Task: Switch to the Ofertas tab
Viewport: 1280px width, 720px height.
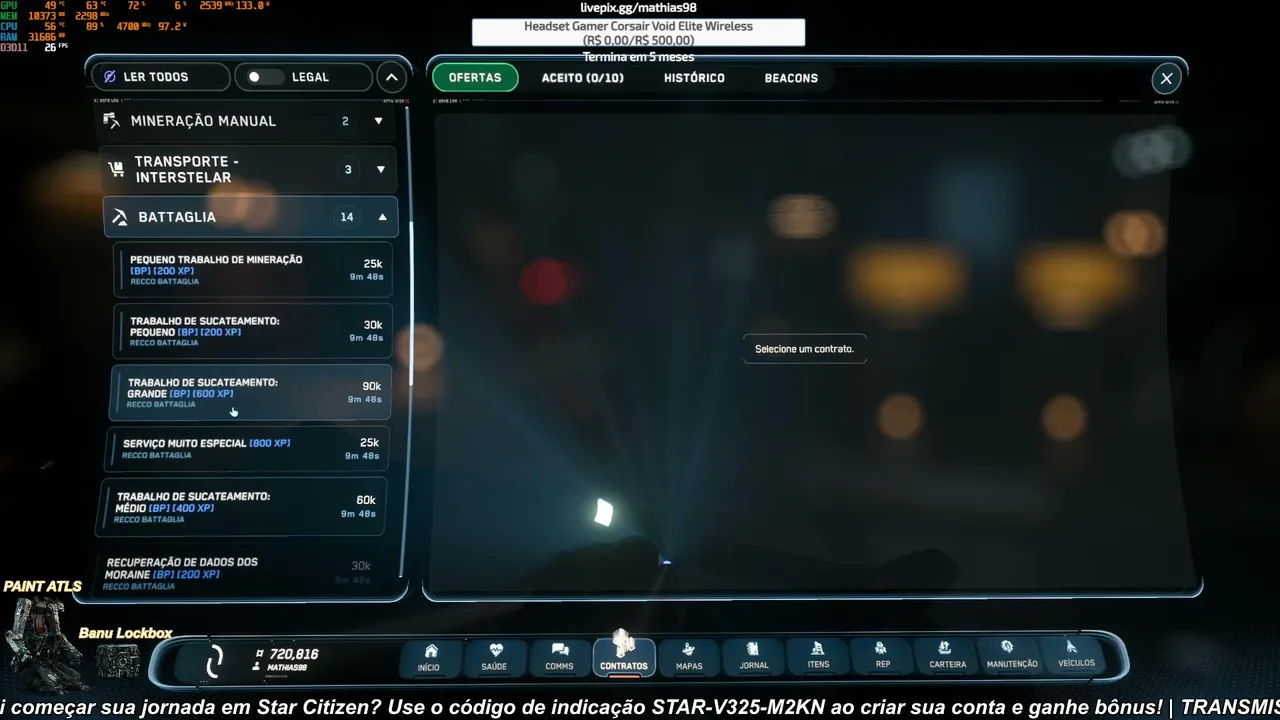Action: [x=475, y=78]
